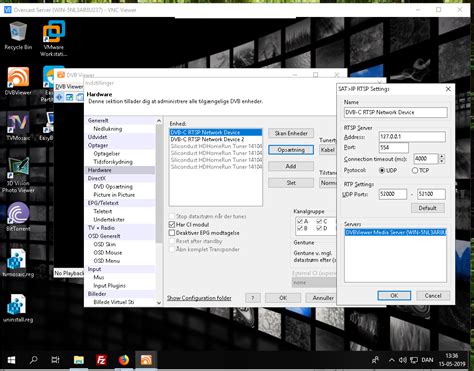Viewport: 474px width, 371px height.
Task: Select UDP protocol radio button
Action: [382, 170]
